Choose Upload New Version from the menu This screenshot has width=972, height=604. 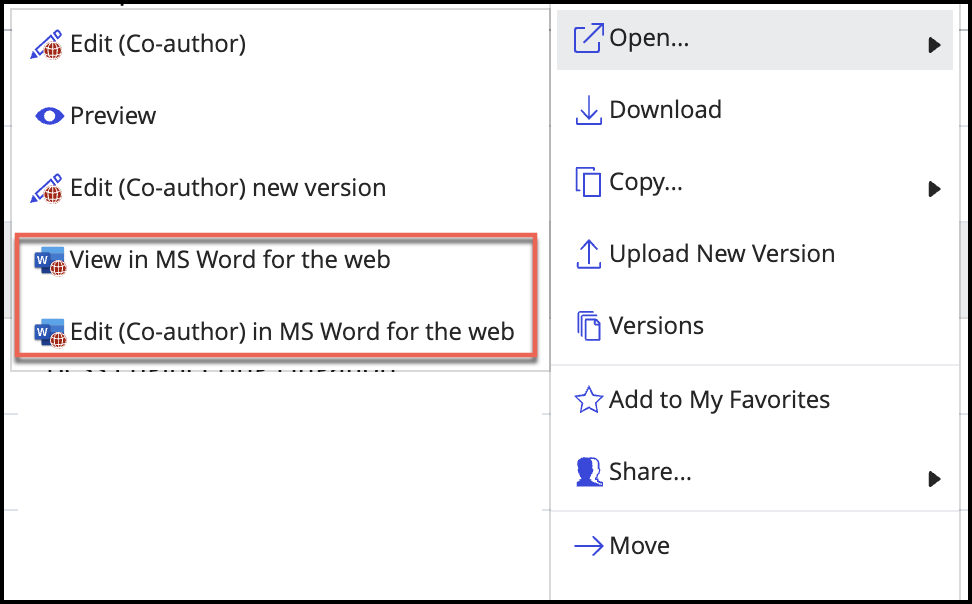click(722, 254)
